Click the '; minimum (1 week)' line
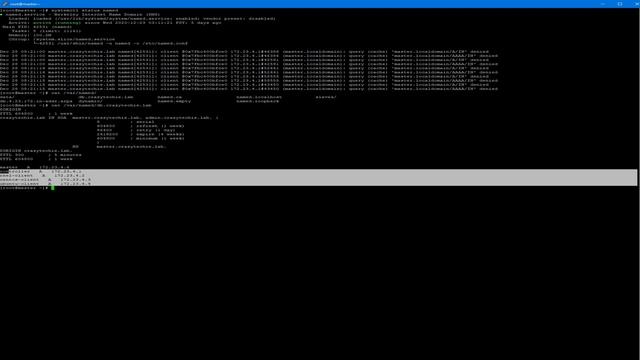 (140, 138)
